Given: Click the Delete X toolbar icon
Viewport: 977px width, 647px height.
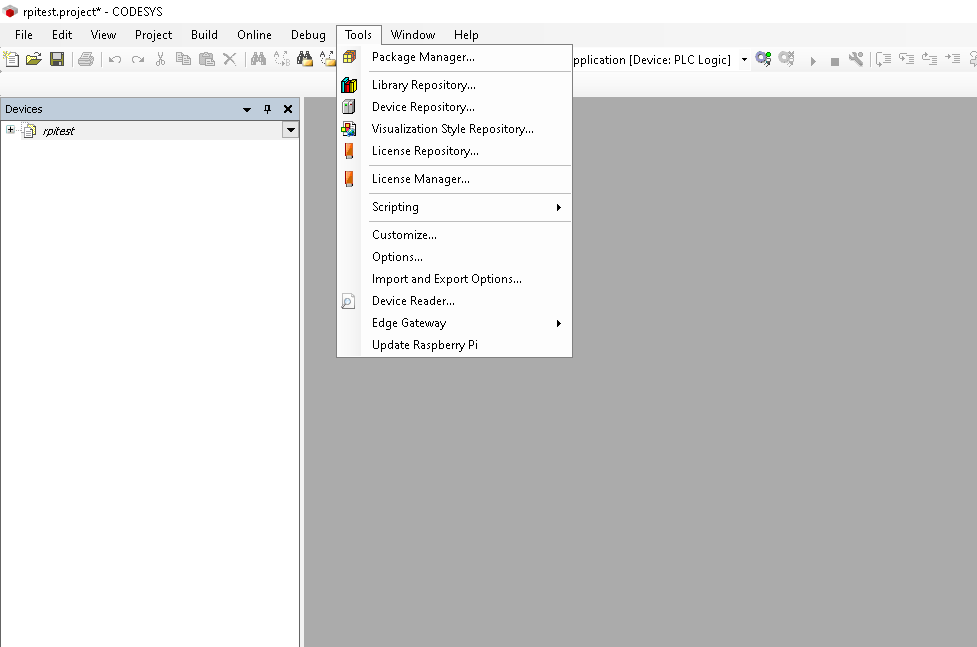Looking at the screenshot, I should [x=229, y=59].
